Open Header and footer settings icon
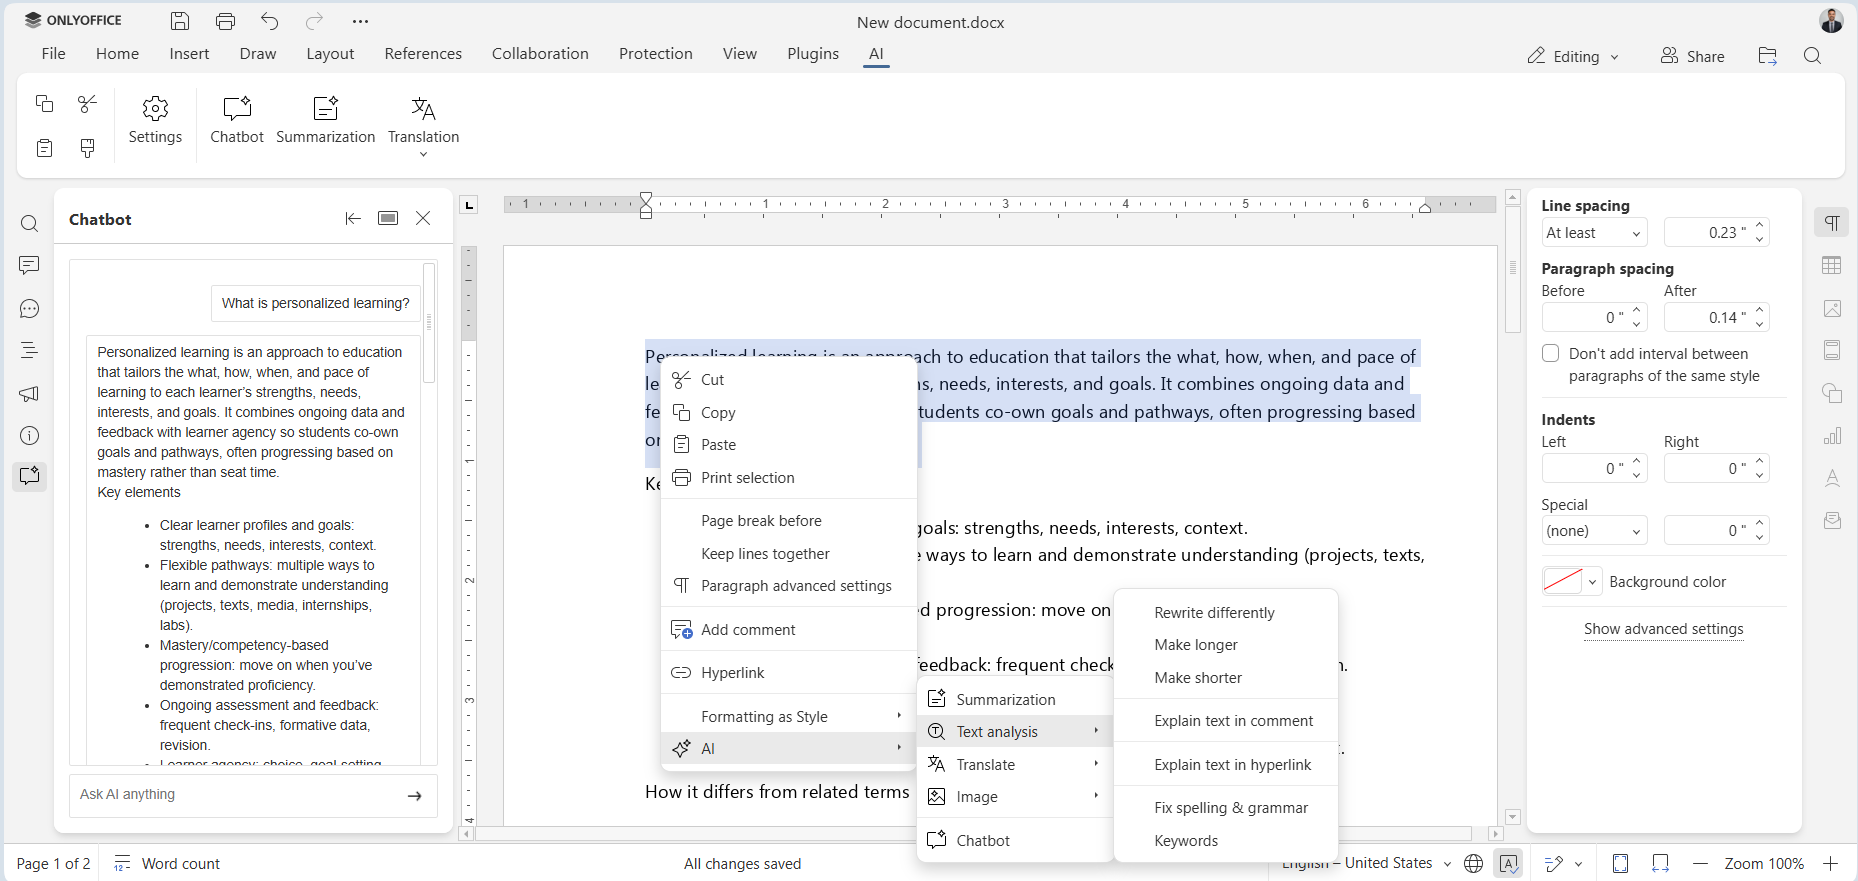The height and width of the screenshot is (881, 1858). pos(1832,350)
